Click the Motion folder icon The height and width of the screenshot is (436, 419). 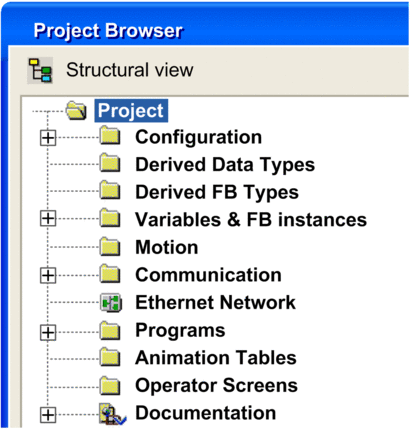110,246
